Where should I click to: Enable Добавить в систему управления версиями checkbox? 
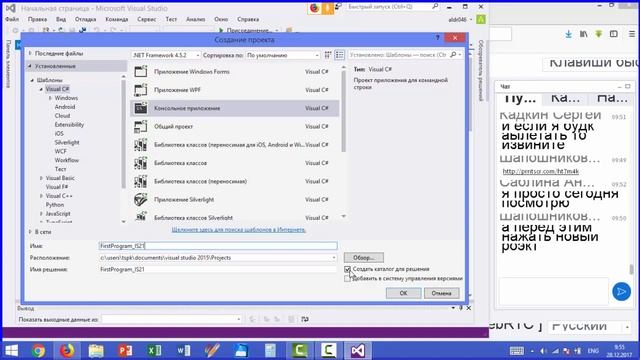[347, 278]
